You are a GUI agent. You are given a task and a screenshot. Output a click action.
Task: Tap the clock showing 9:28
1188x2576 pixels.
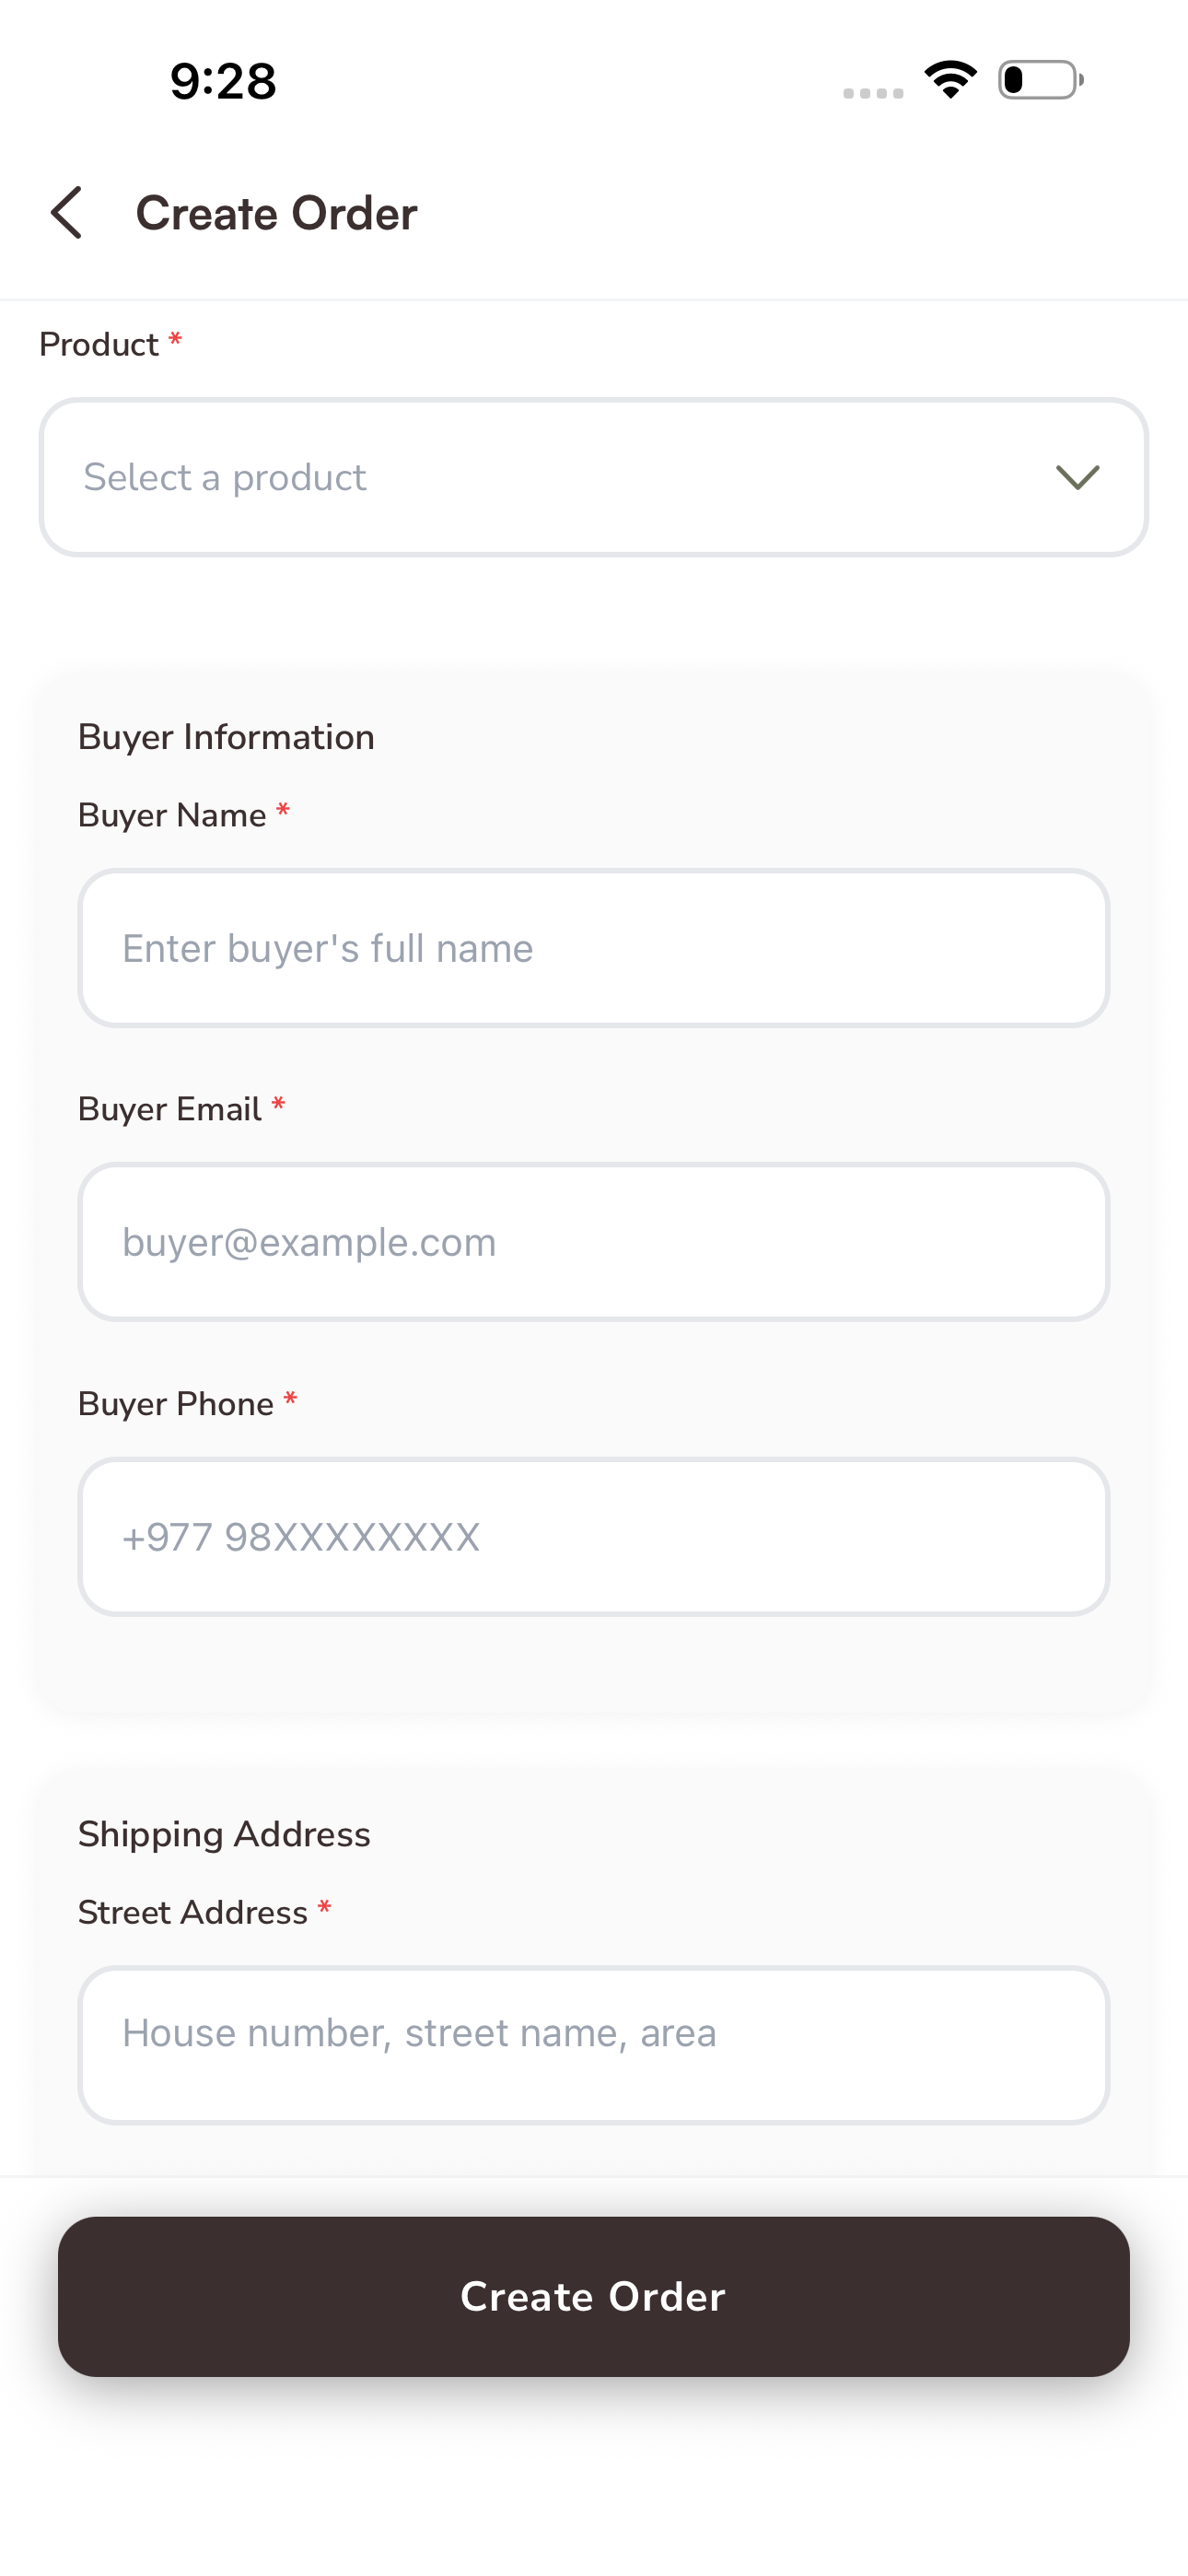coord(221,82)
